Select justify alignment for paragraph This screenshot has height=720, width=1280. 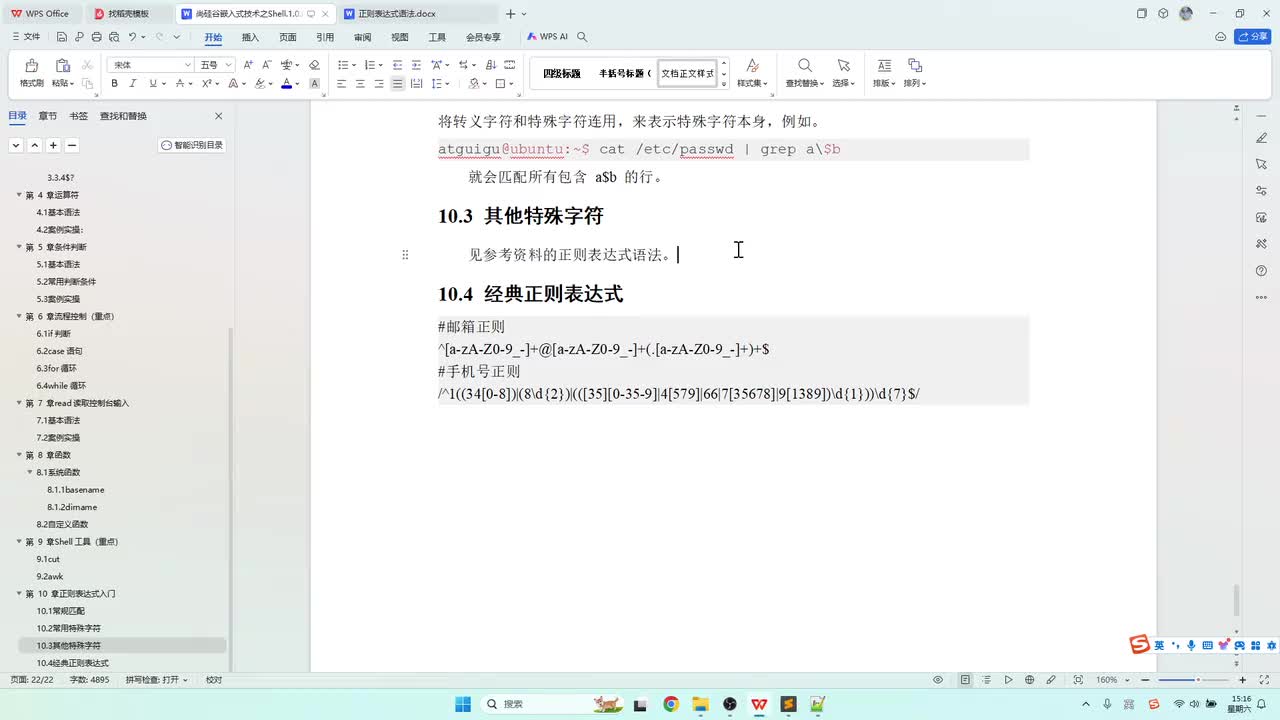397,84
